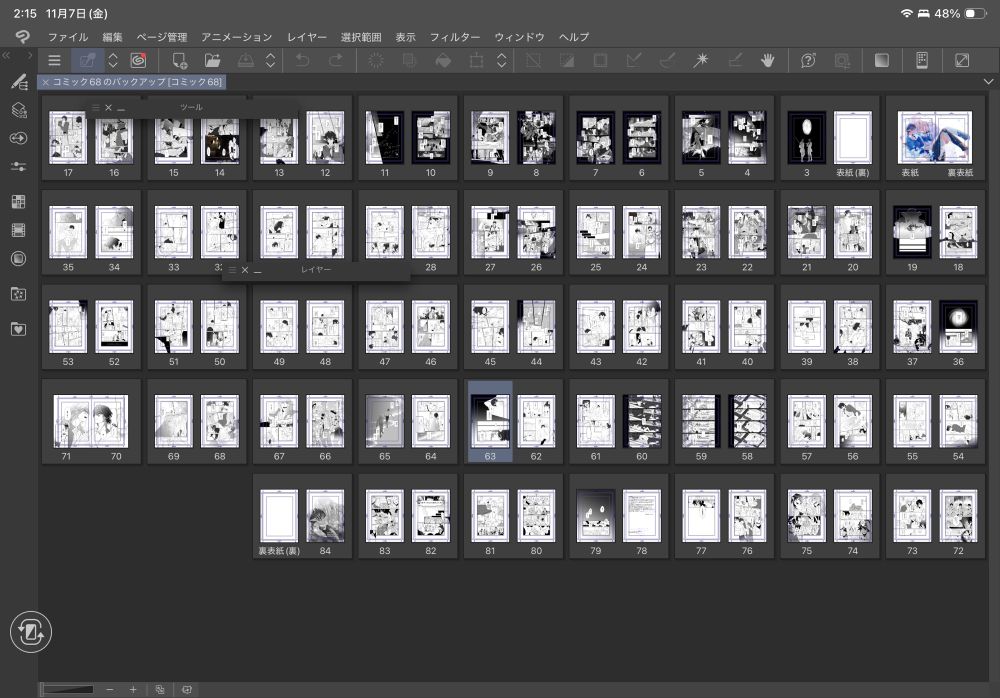Open the ページ管理 menu

(x=162, y=37)
